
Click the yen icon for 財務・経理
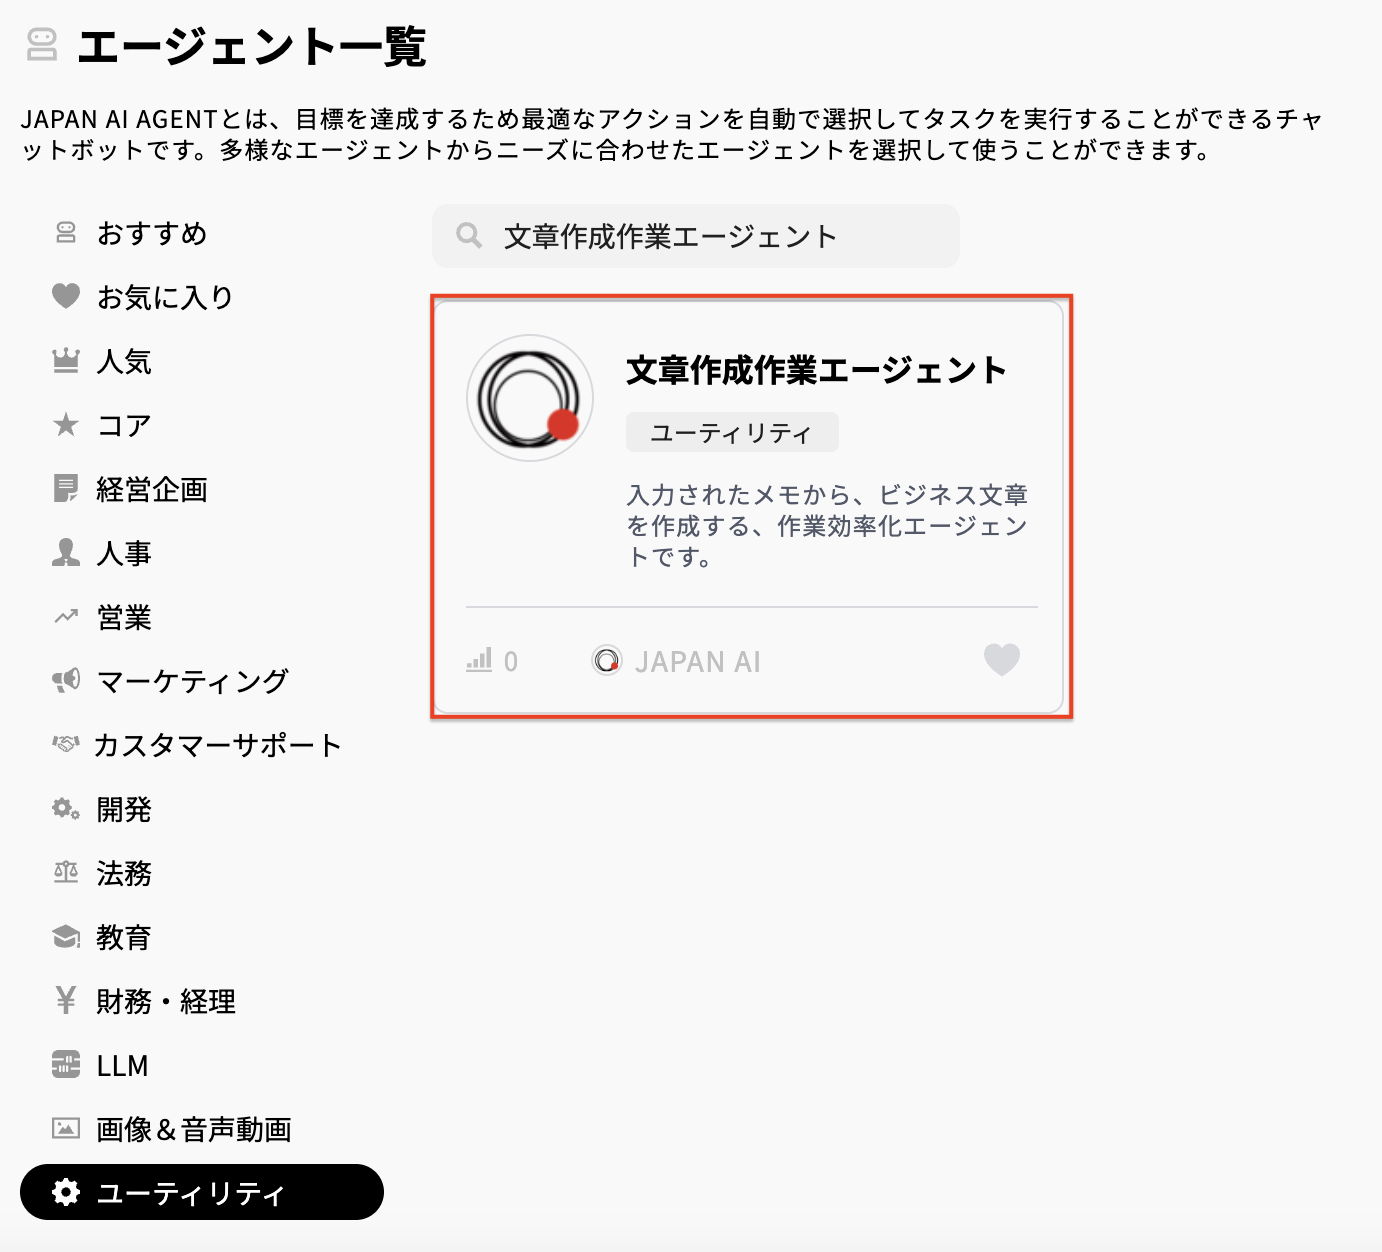pyautogui.click(x=65, y=1001)
